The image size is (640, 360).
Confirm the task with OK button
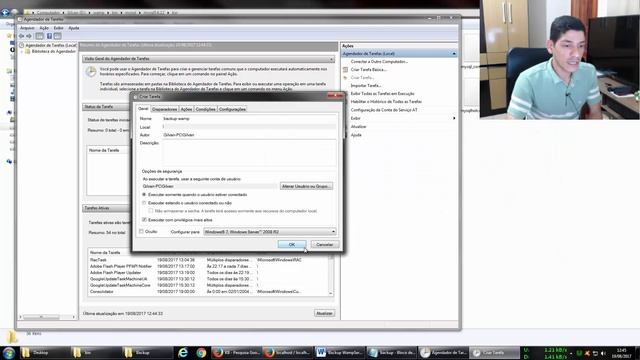point(292,244)
